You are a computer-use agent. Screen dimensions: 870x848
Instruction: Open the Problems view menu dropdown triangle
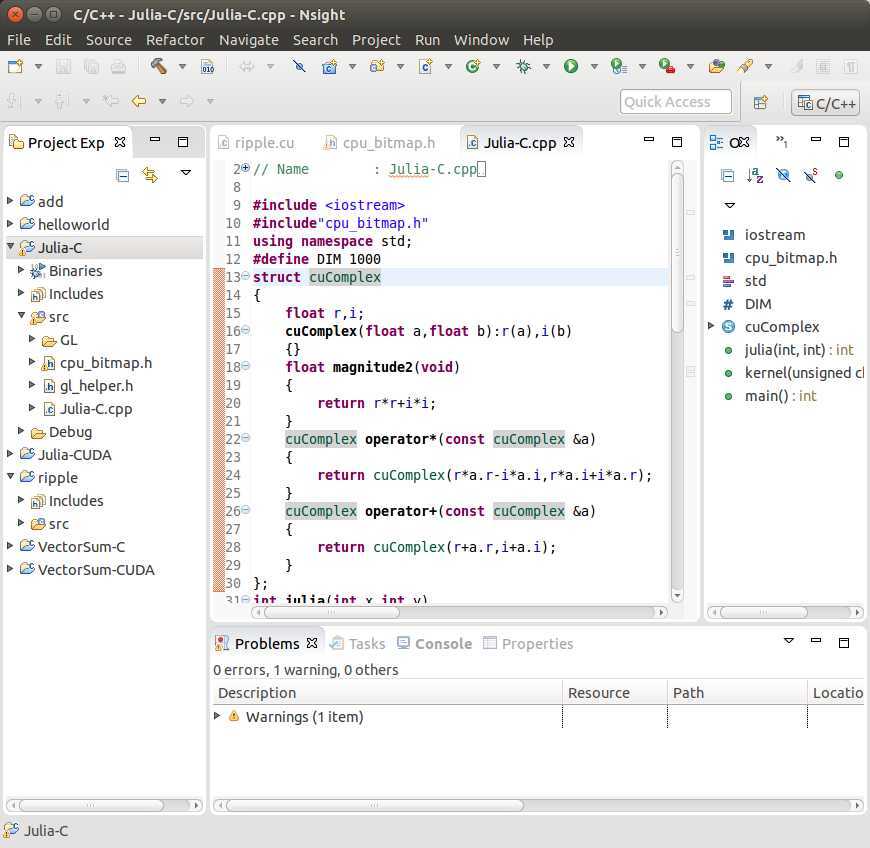788,641
